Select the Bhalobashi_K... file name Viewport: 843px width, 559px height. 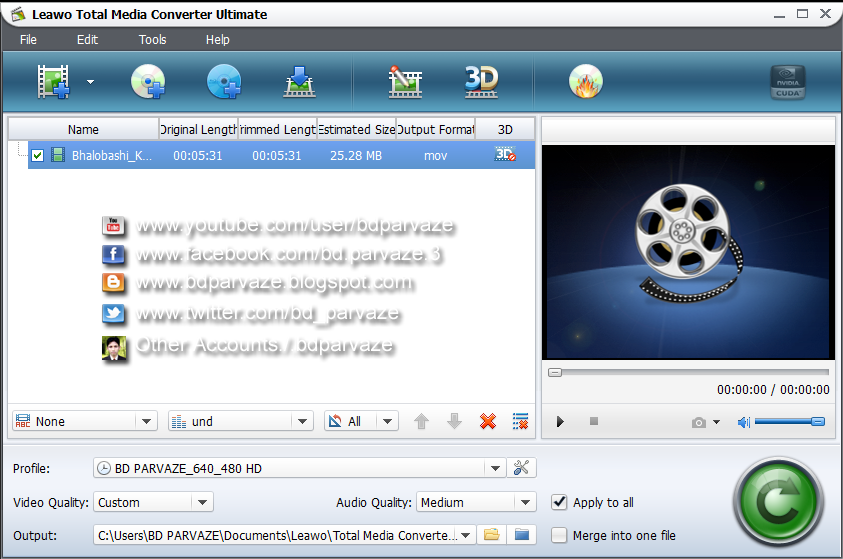[112, 155]
